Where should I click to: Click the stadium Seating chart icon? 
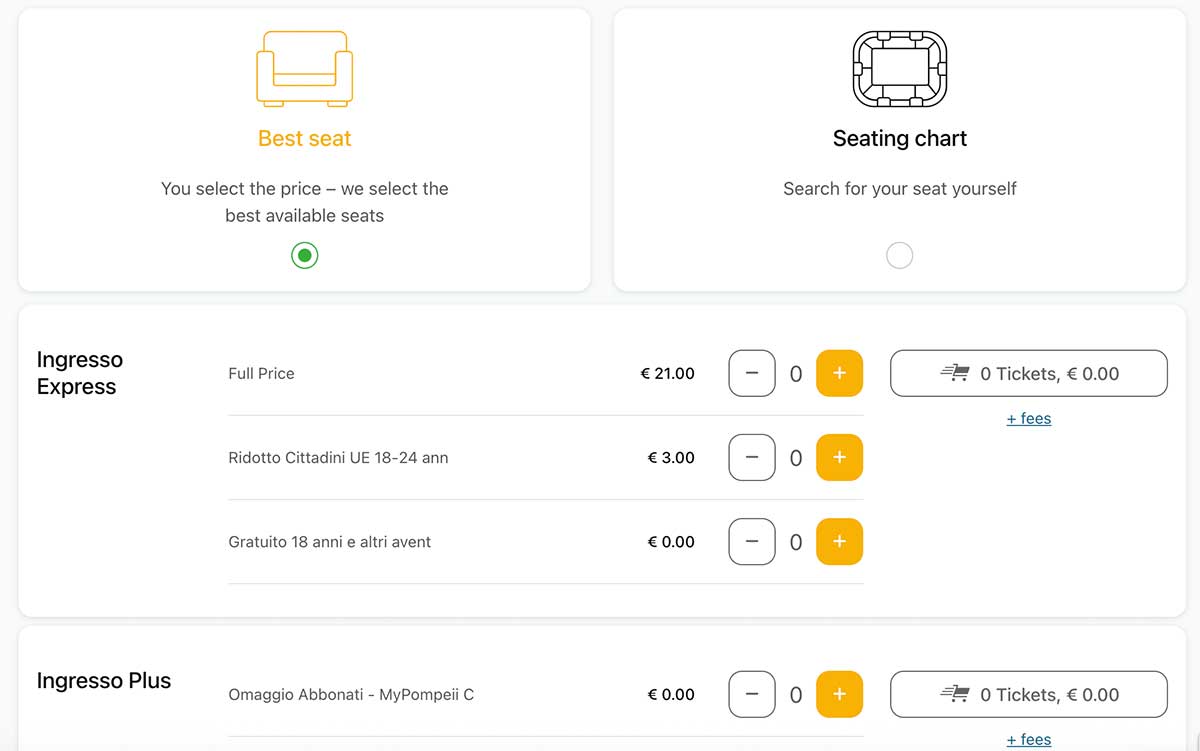[899, 69]
